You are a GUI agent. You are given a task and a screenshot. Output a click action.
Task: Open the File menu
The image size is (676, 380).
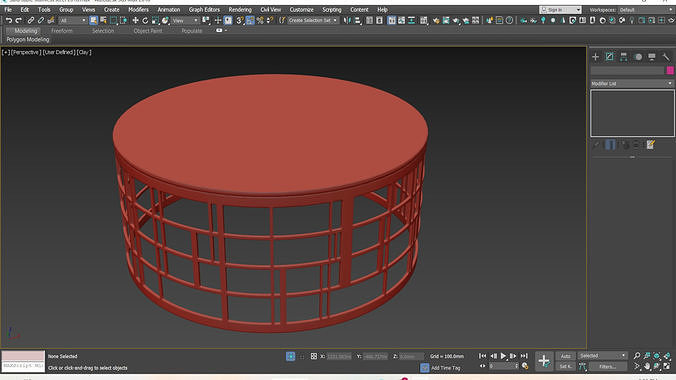(x=8, y=9)
